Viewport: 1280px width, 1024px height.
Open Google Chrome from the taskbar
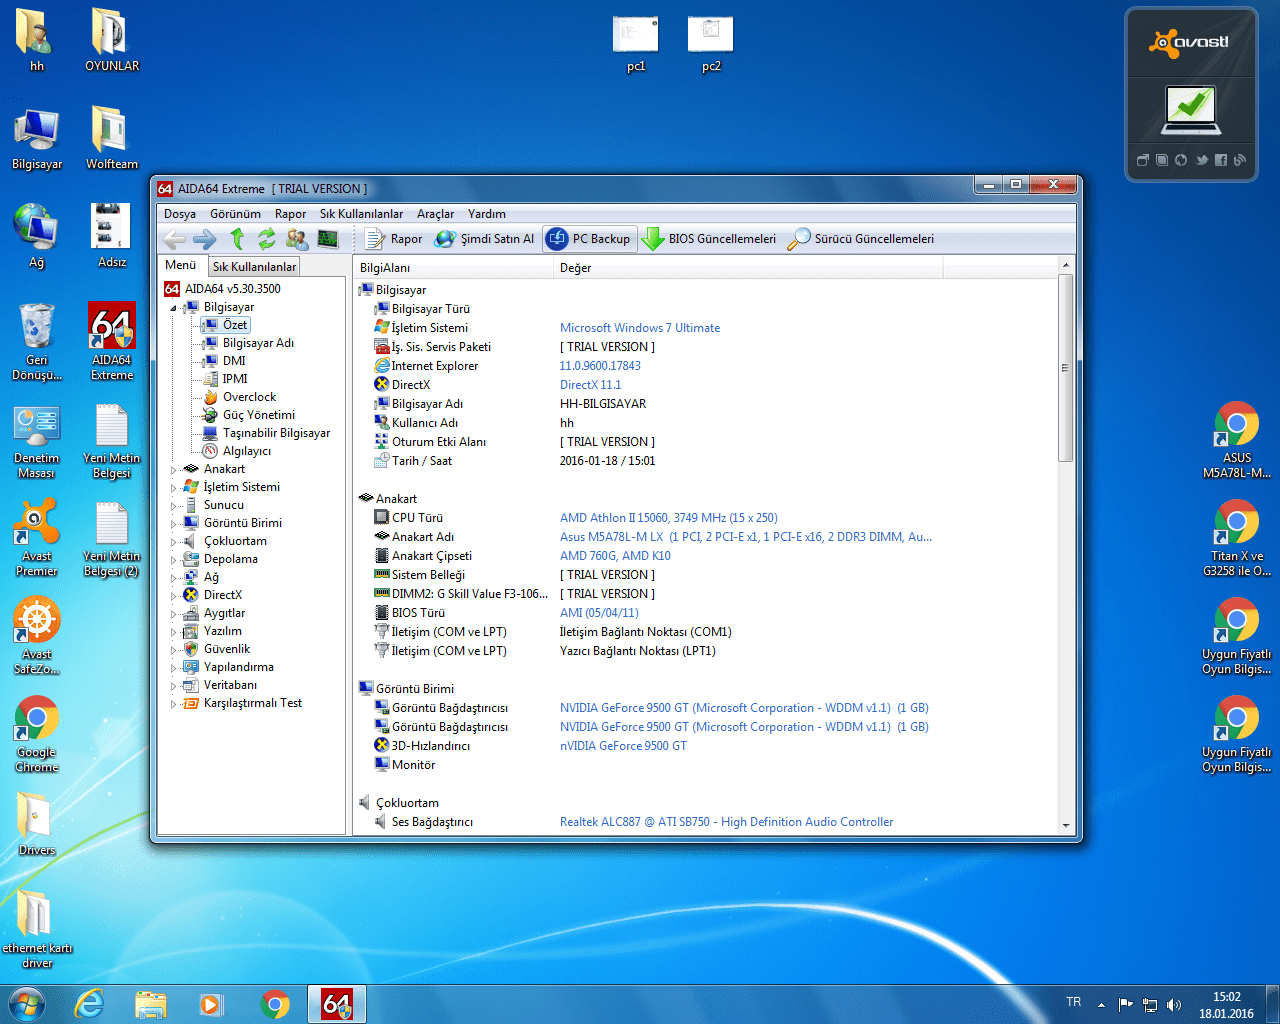[275, 1004]
